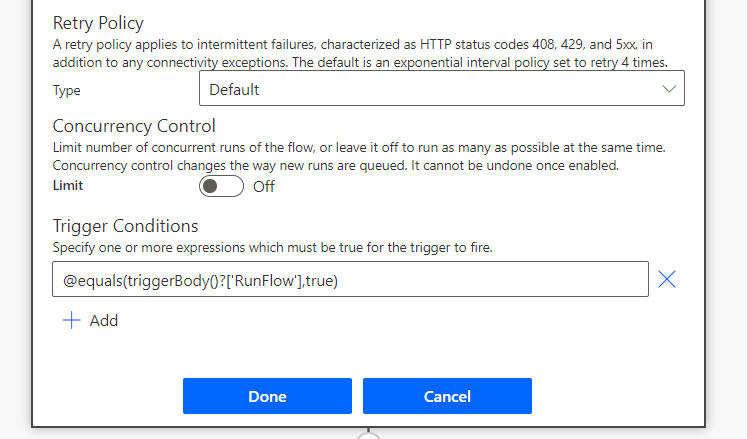The width and height of the screenshot is (747, 439).
Task: Click the retry policy description paragraph
Action: point(360,54)
